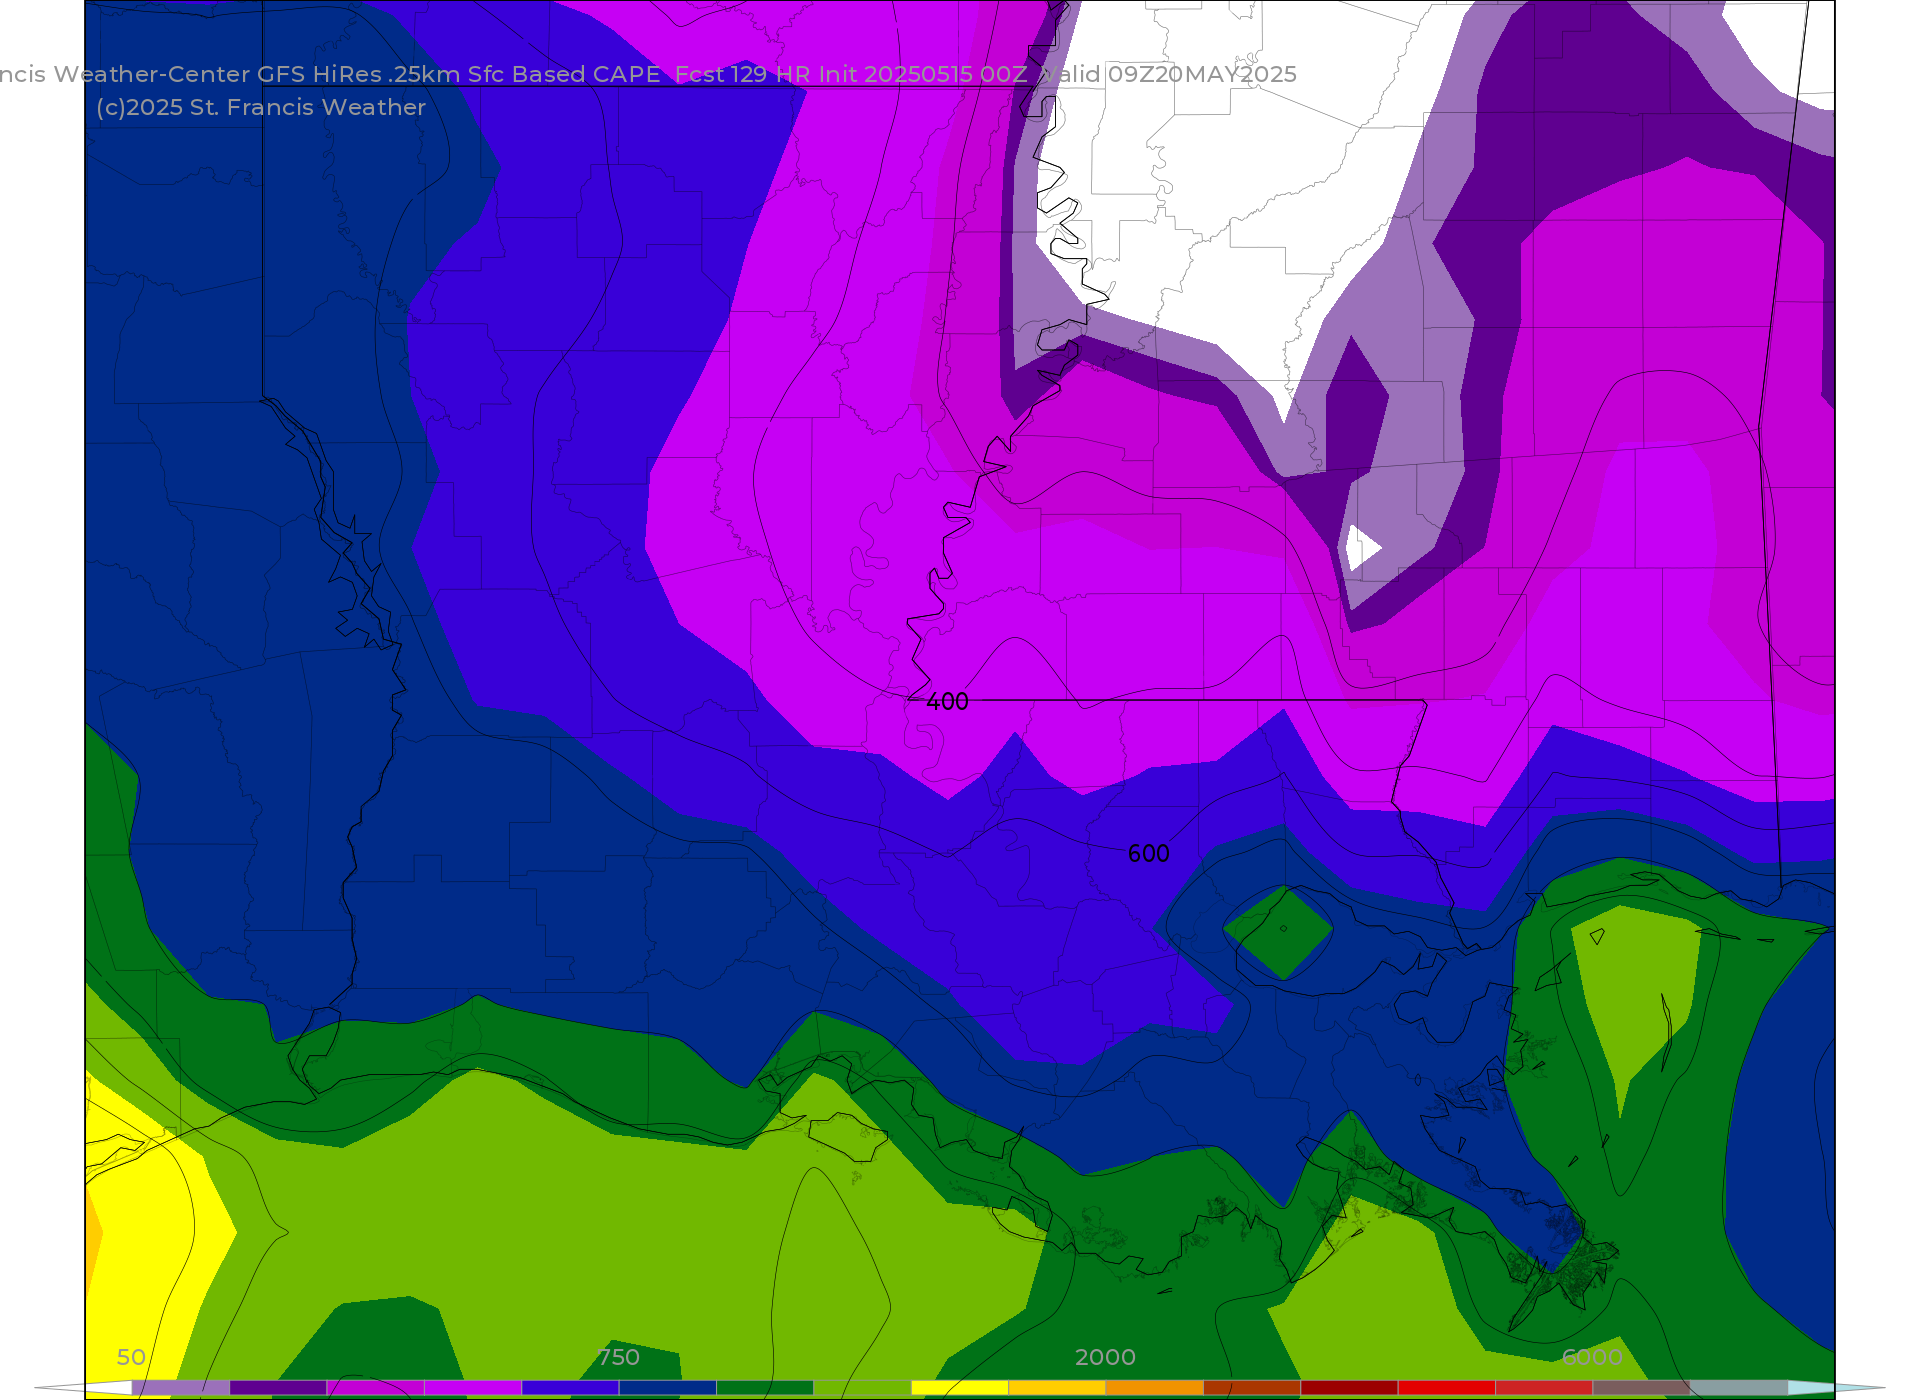Select the lavender swatch in the color bar

point(181,1388)
